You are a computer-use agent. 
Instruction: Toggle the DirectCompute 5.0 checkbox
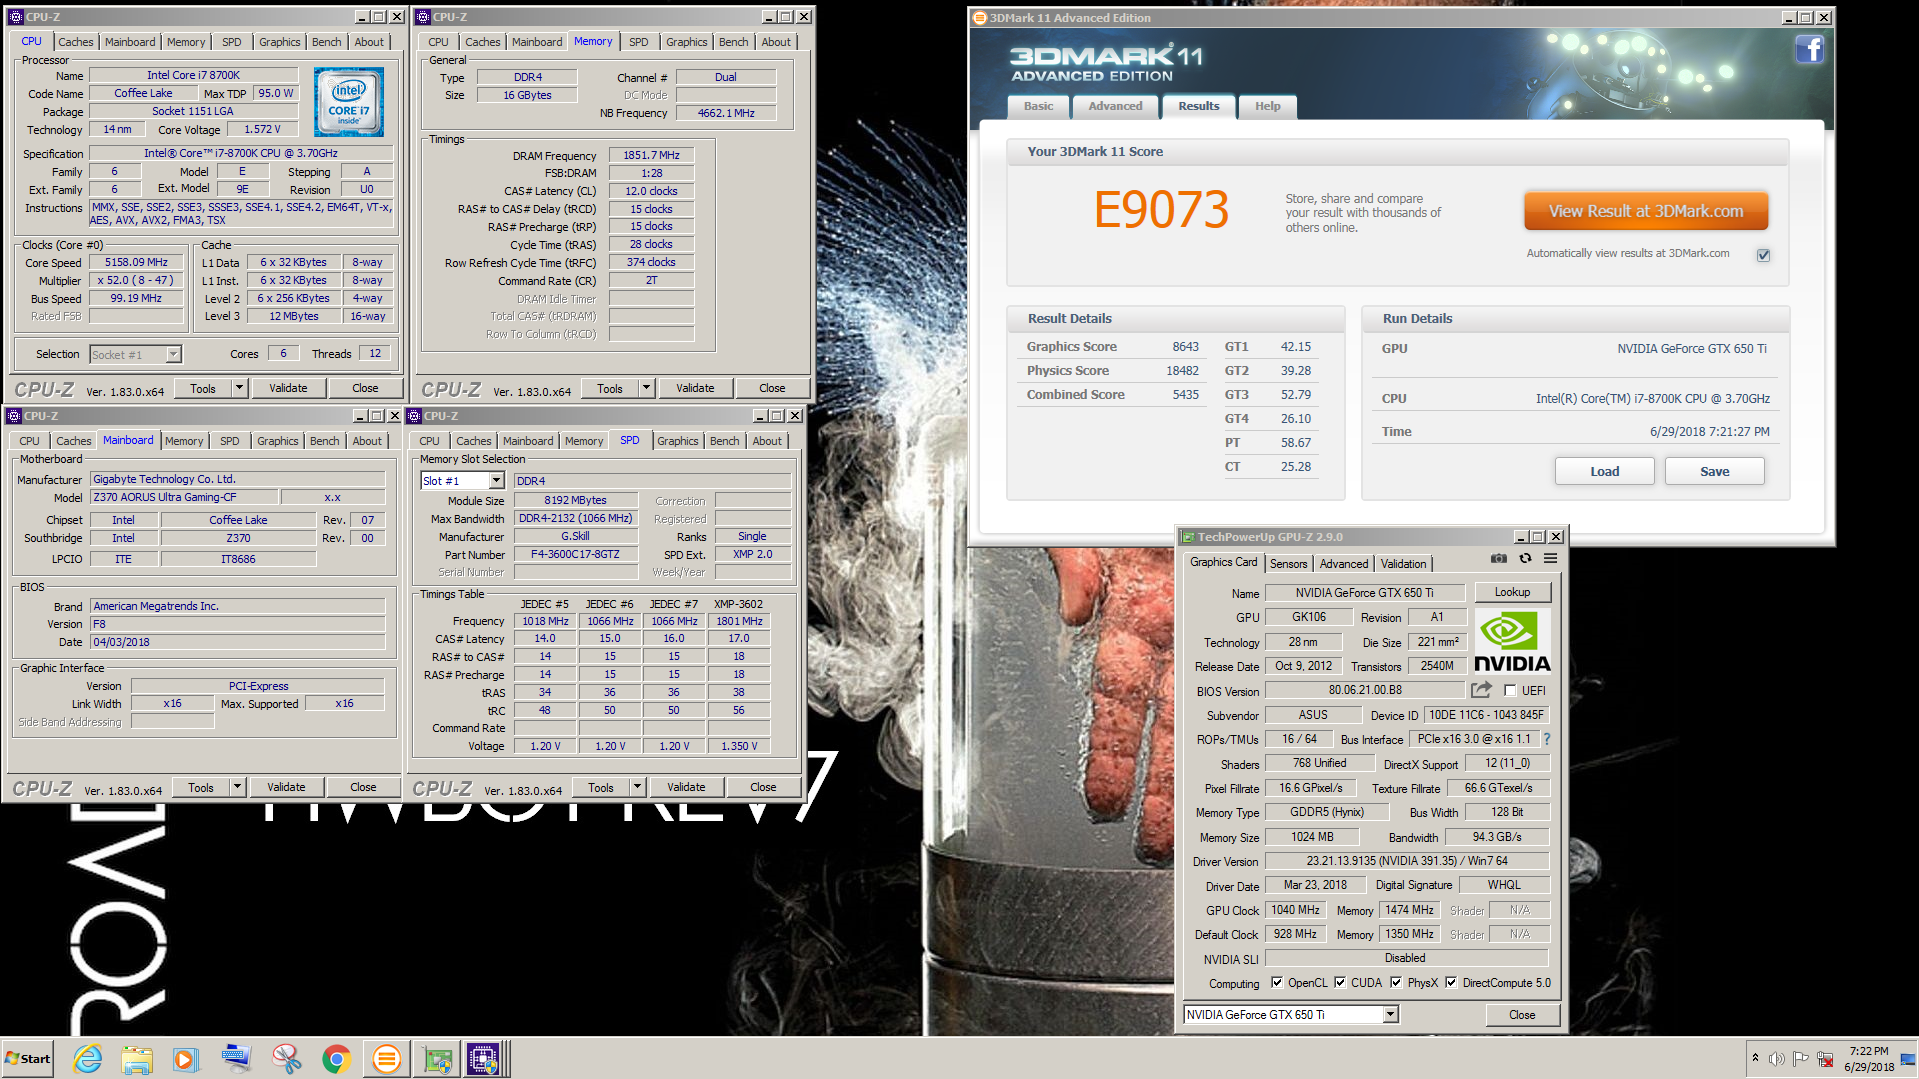click(x=1451, y=983)
